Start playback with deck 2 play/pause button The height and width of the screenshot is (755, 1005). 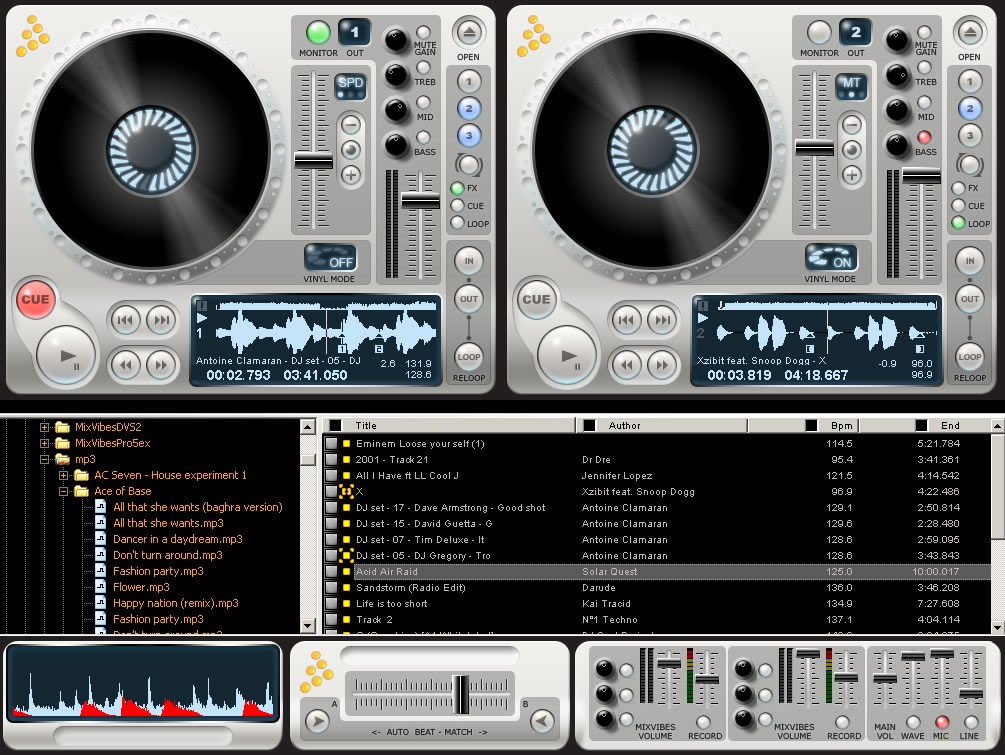pyautogui.click(x=567, y=356)
